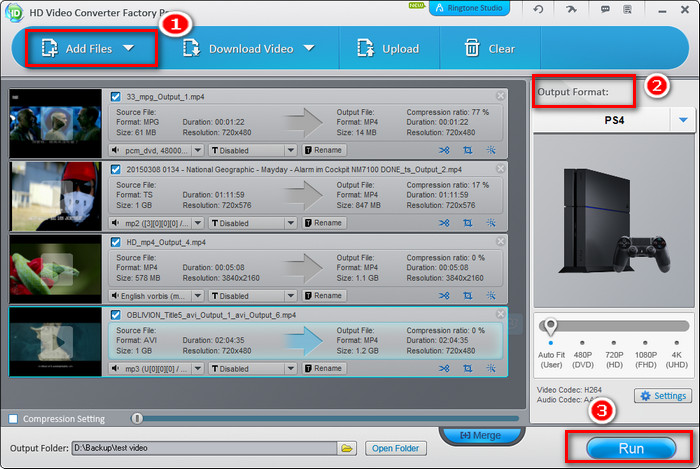Screen dimensions: 700x469
Task: Expand the Add Files dropdown arrow
Action: coord(129,48)
